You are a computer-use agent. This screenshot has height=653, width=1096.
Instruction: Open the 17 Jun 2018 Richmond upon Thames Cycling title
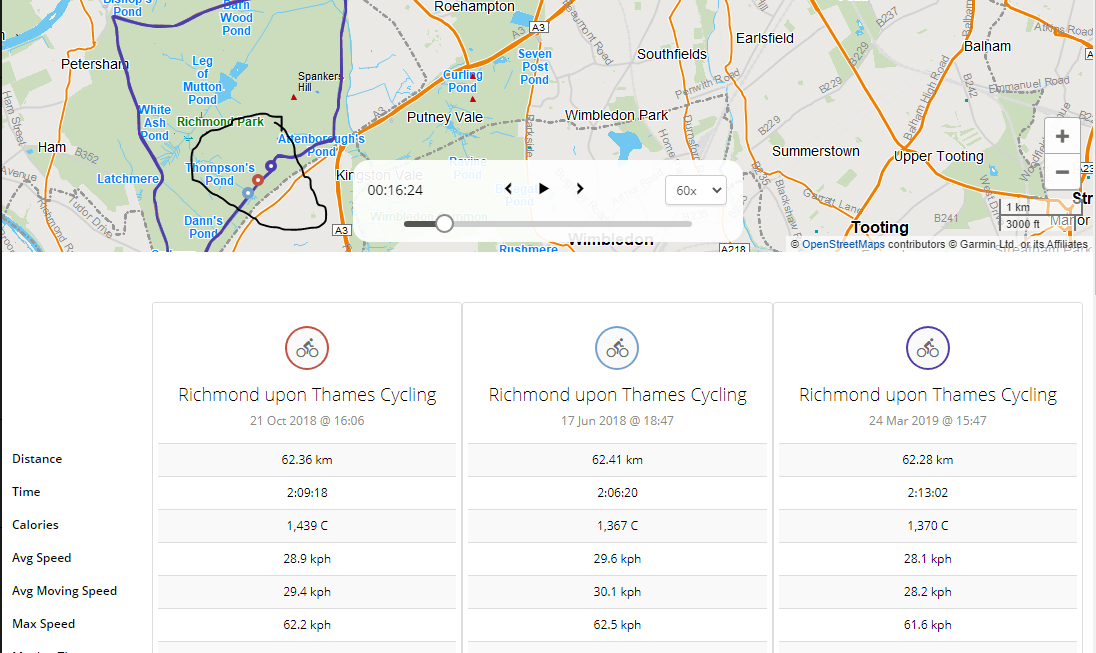(x=617, y=395)
